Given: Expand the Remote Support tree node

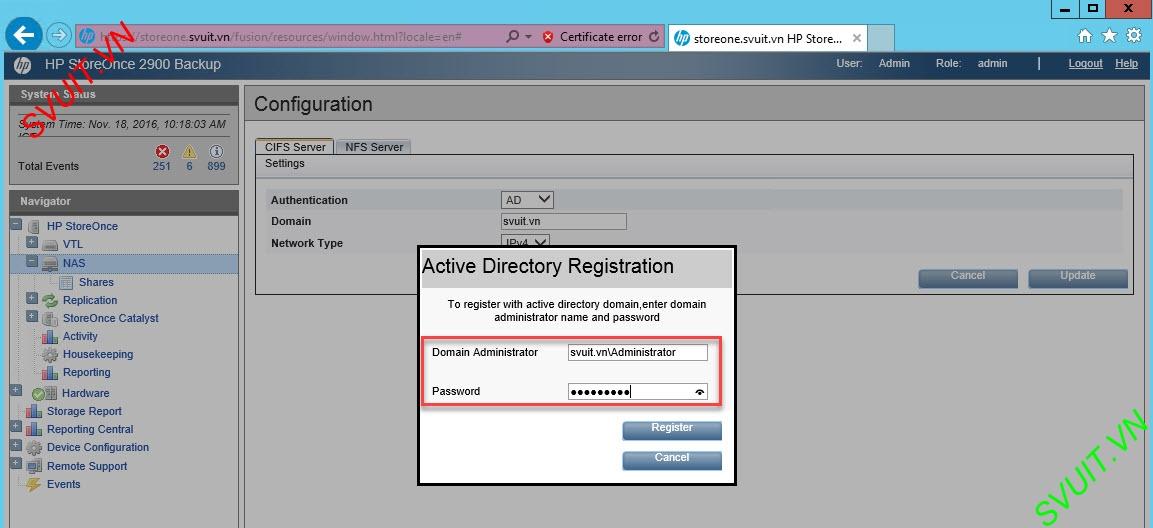Looking at the screenshot, I should point(16,463).
